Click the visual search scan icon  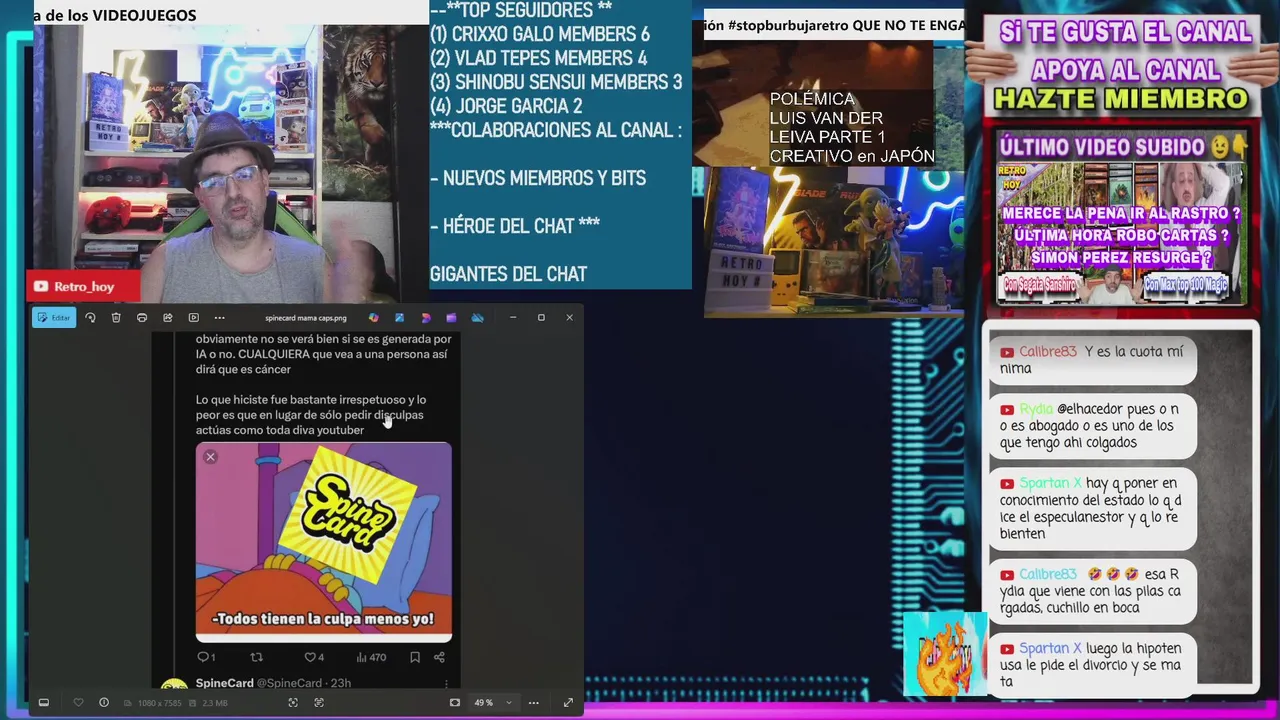pos(293,703)
